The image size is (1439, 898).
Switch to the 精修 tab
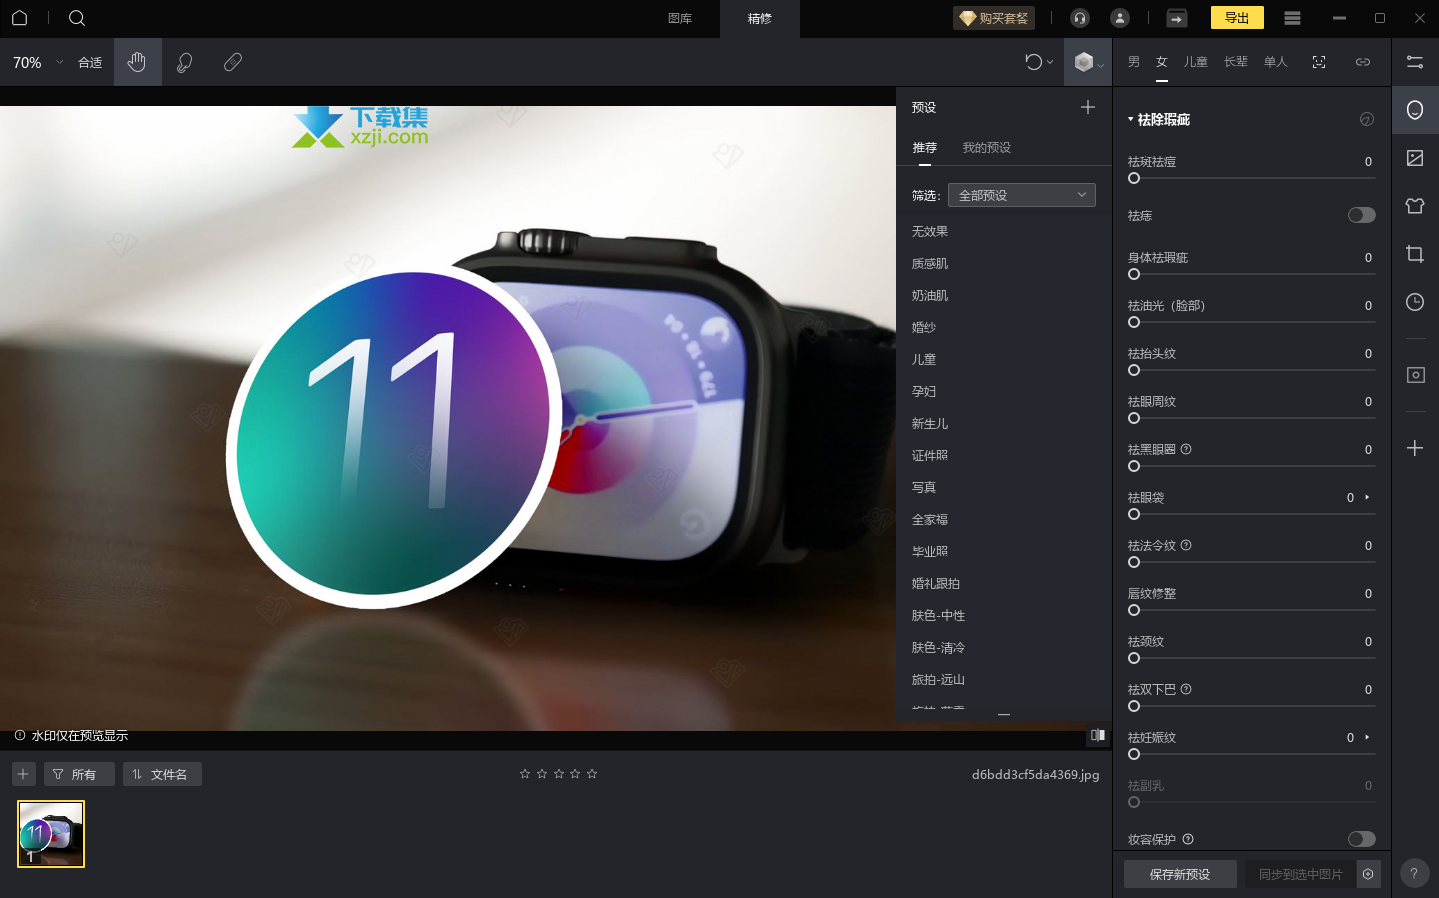click(760, 18)
